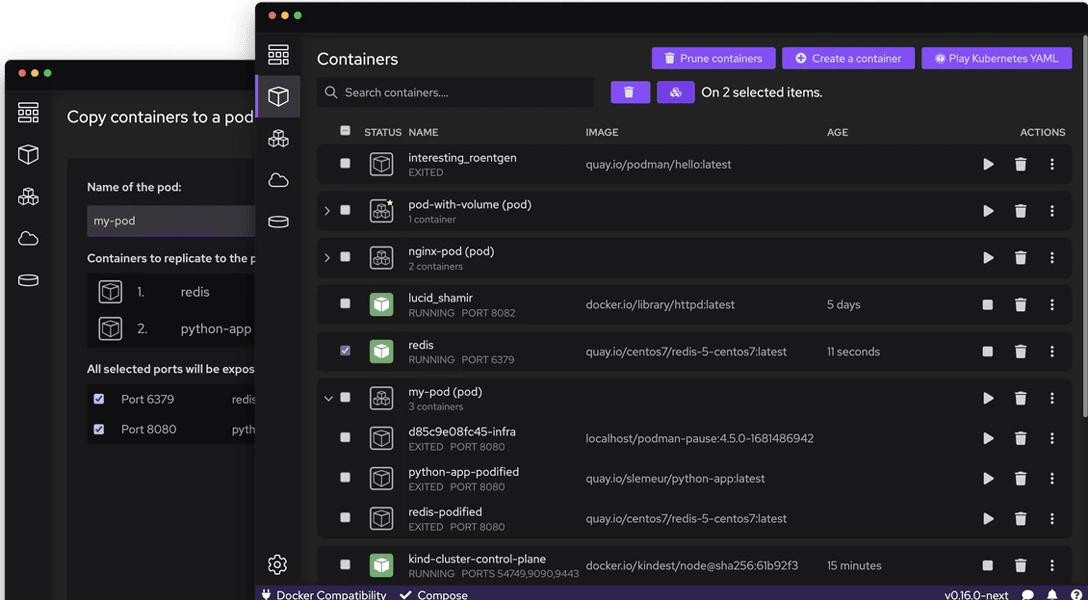This screenshot has width=1088, height=600.
Task: Click the Prune containers button
Action: click(713, 58)
